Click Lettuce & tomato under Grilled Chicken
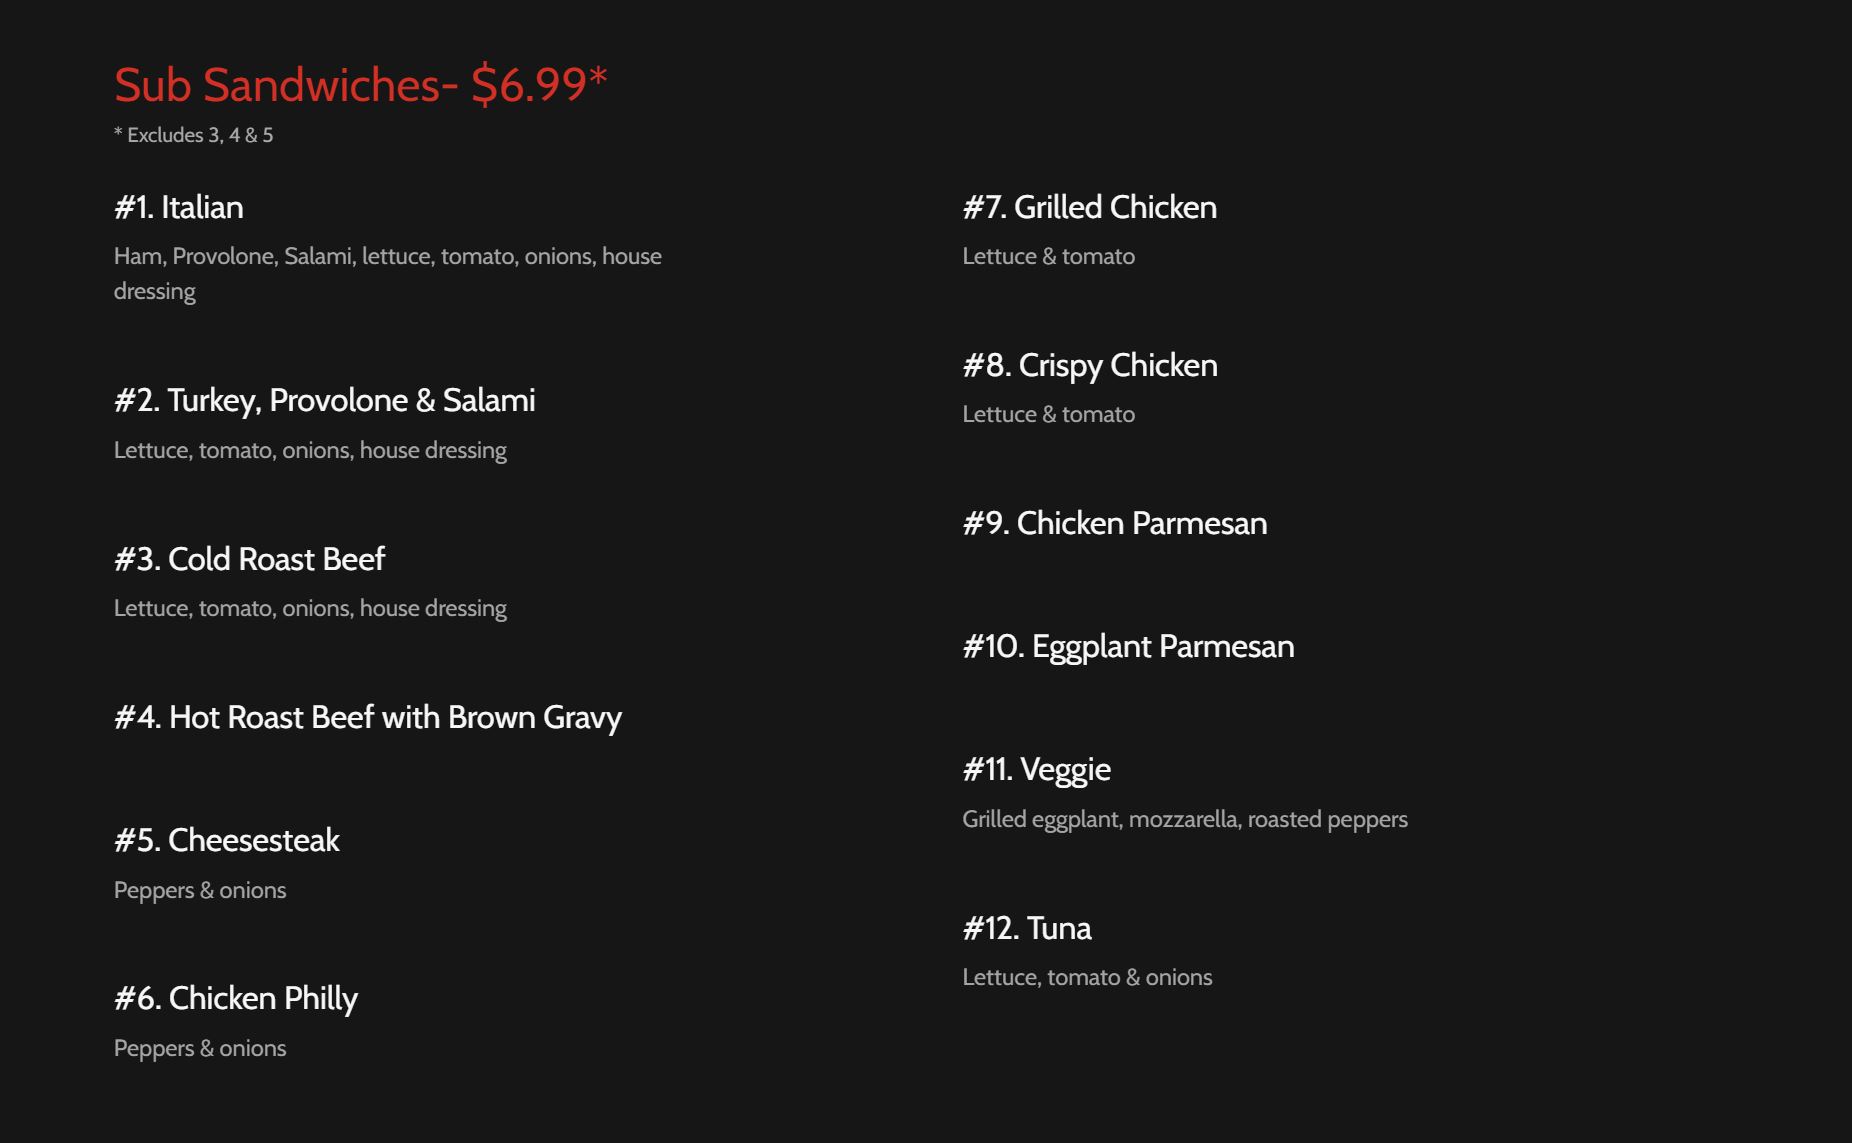The width and height of the screenshot is (1852, 1143). (x=1048, y=256)
